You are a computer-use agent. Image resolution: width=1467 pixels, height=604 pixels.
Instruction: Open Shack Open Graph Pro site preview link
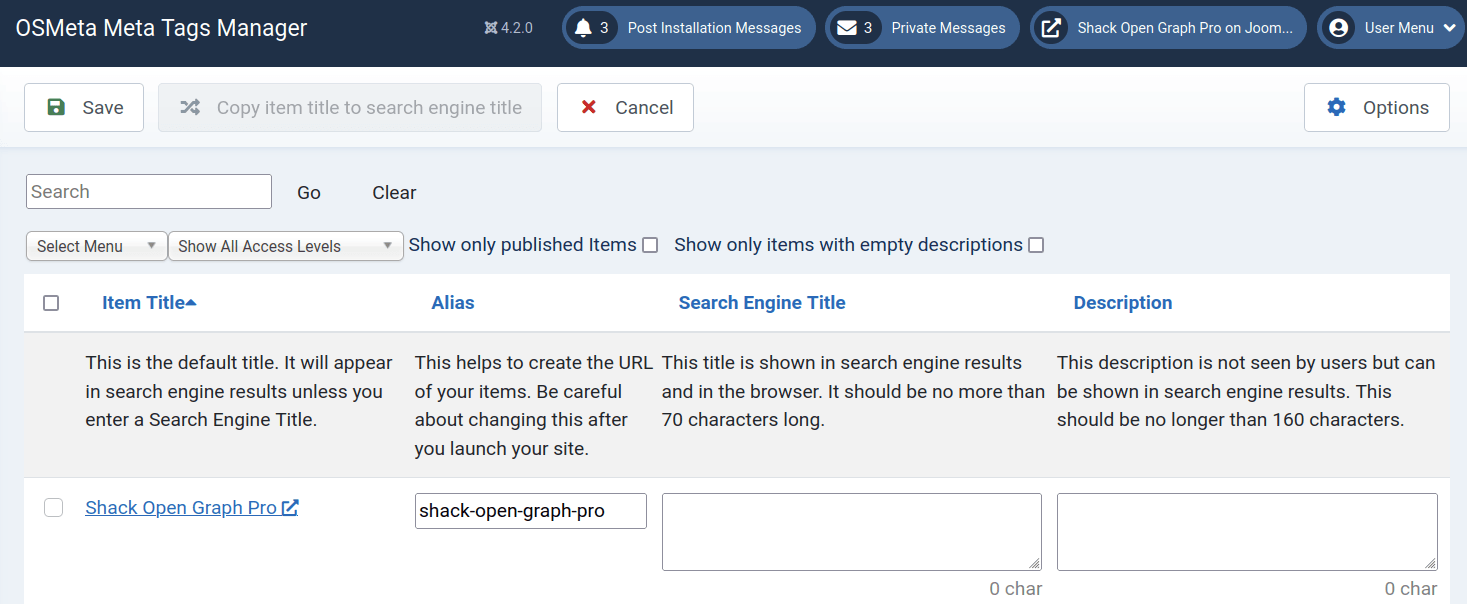(1169, 28)
